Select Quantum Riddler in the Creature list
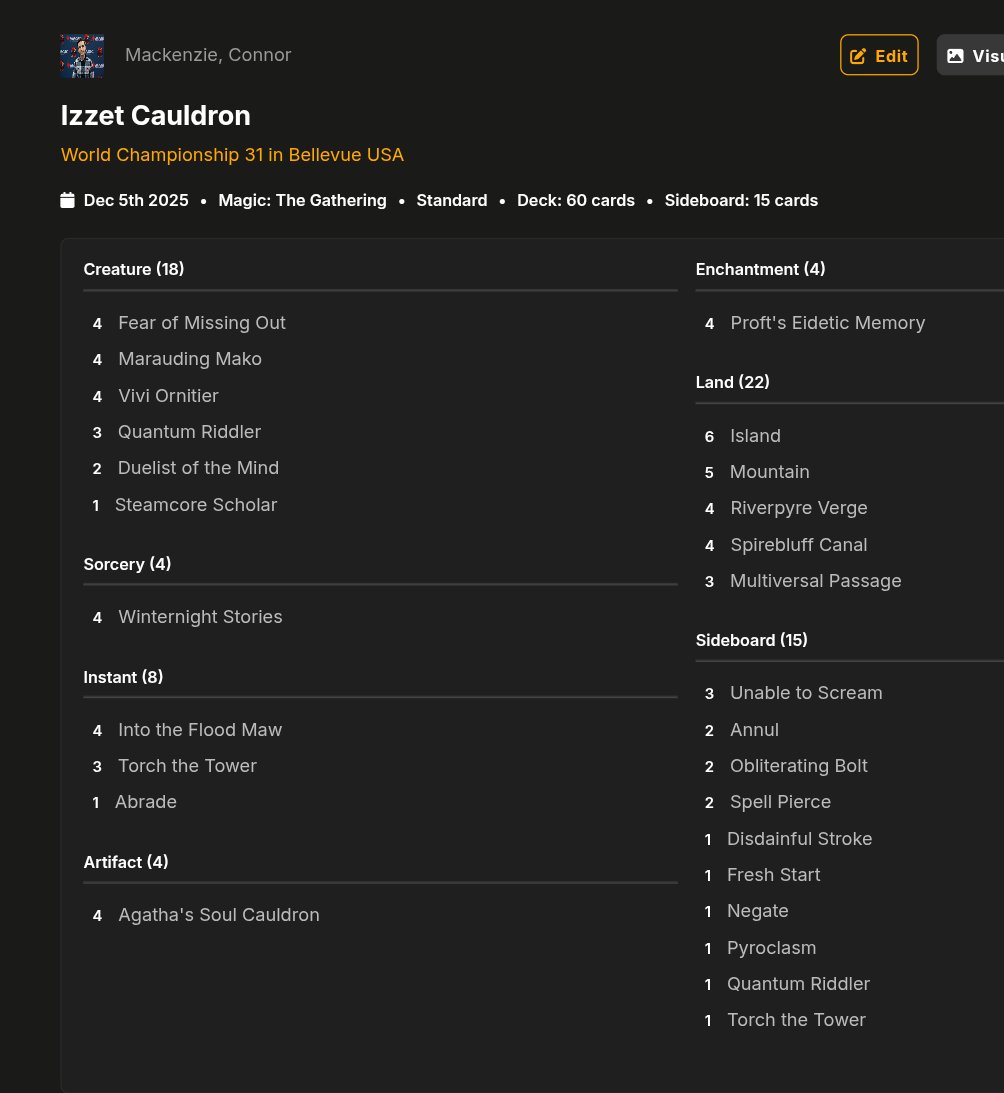 [x=189, y=432]
